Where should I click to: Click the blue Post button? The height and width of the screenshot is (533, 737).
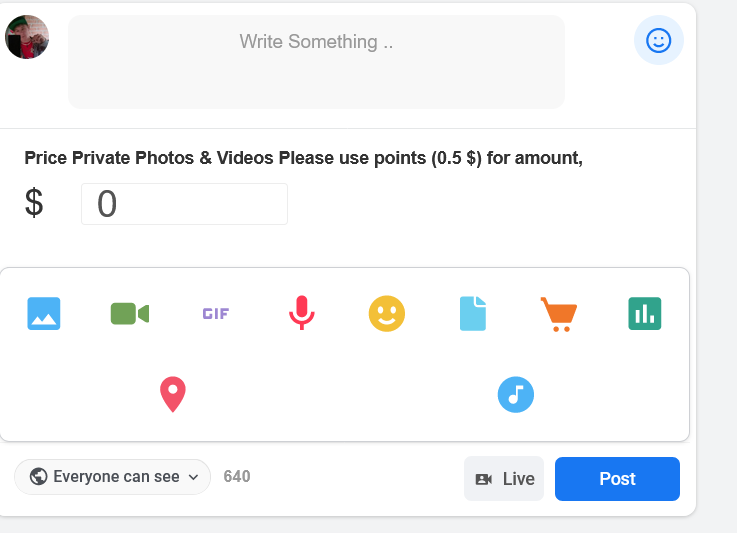point(617,479)
